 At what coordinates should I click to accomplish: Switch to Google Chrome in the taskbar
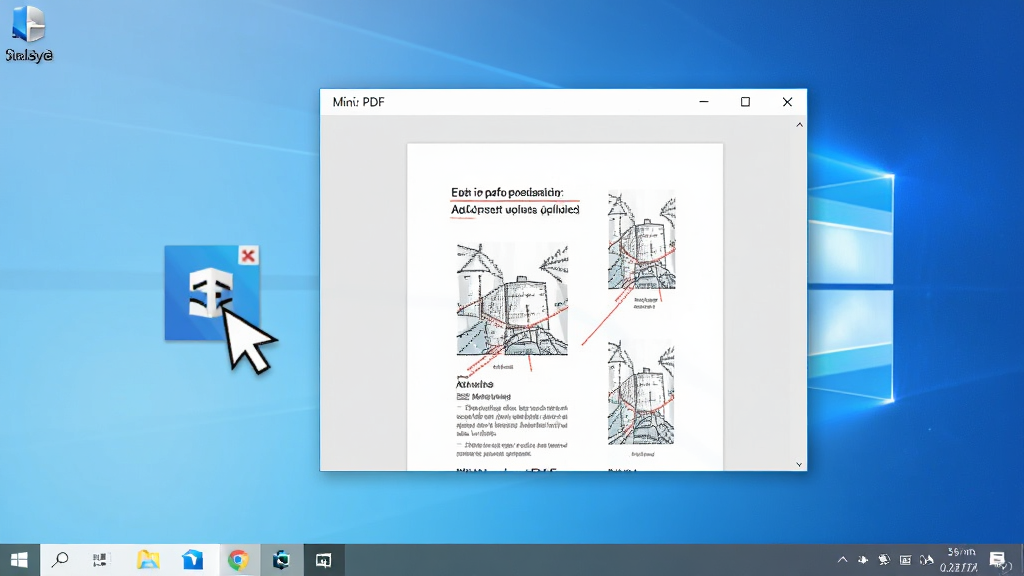(238, 560)
